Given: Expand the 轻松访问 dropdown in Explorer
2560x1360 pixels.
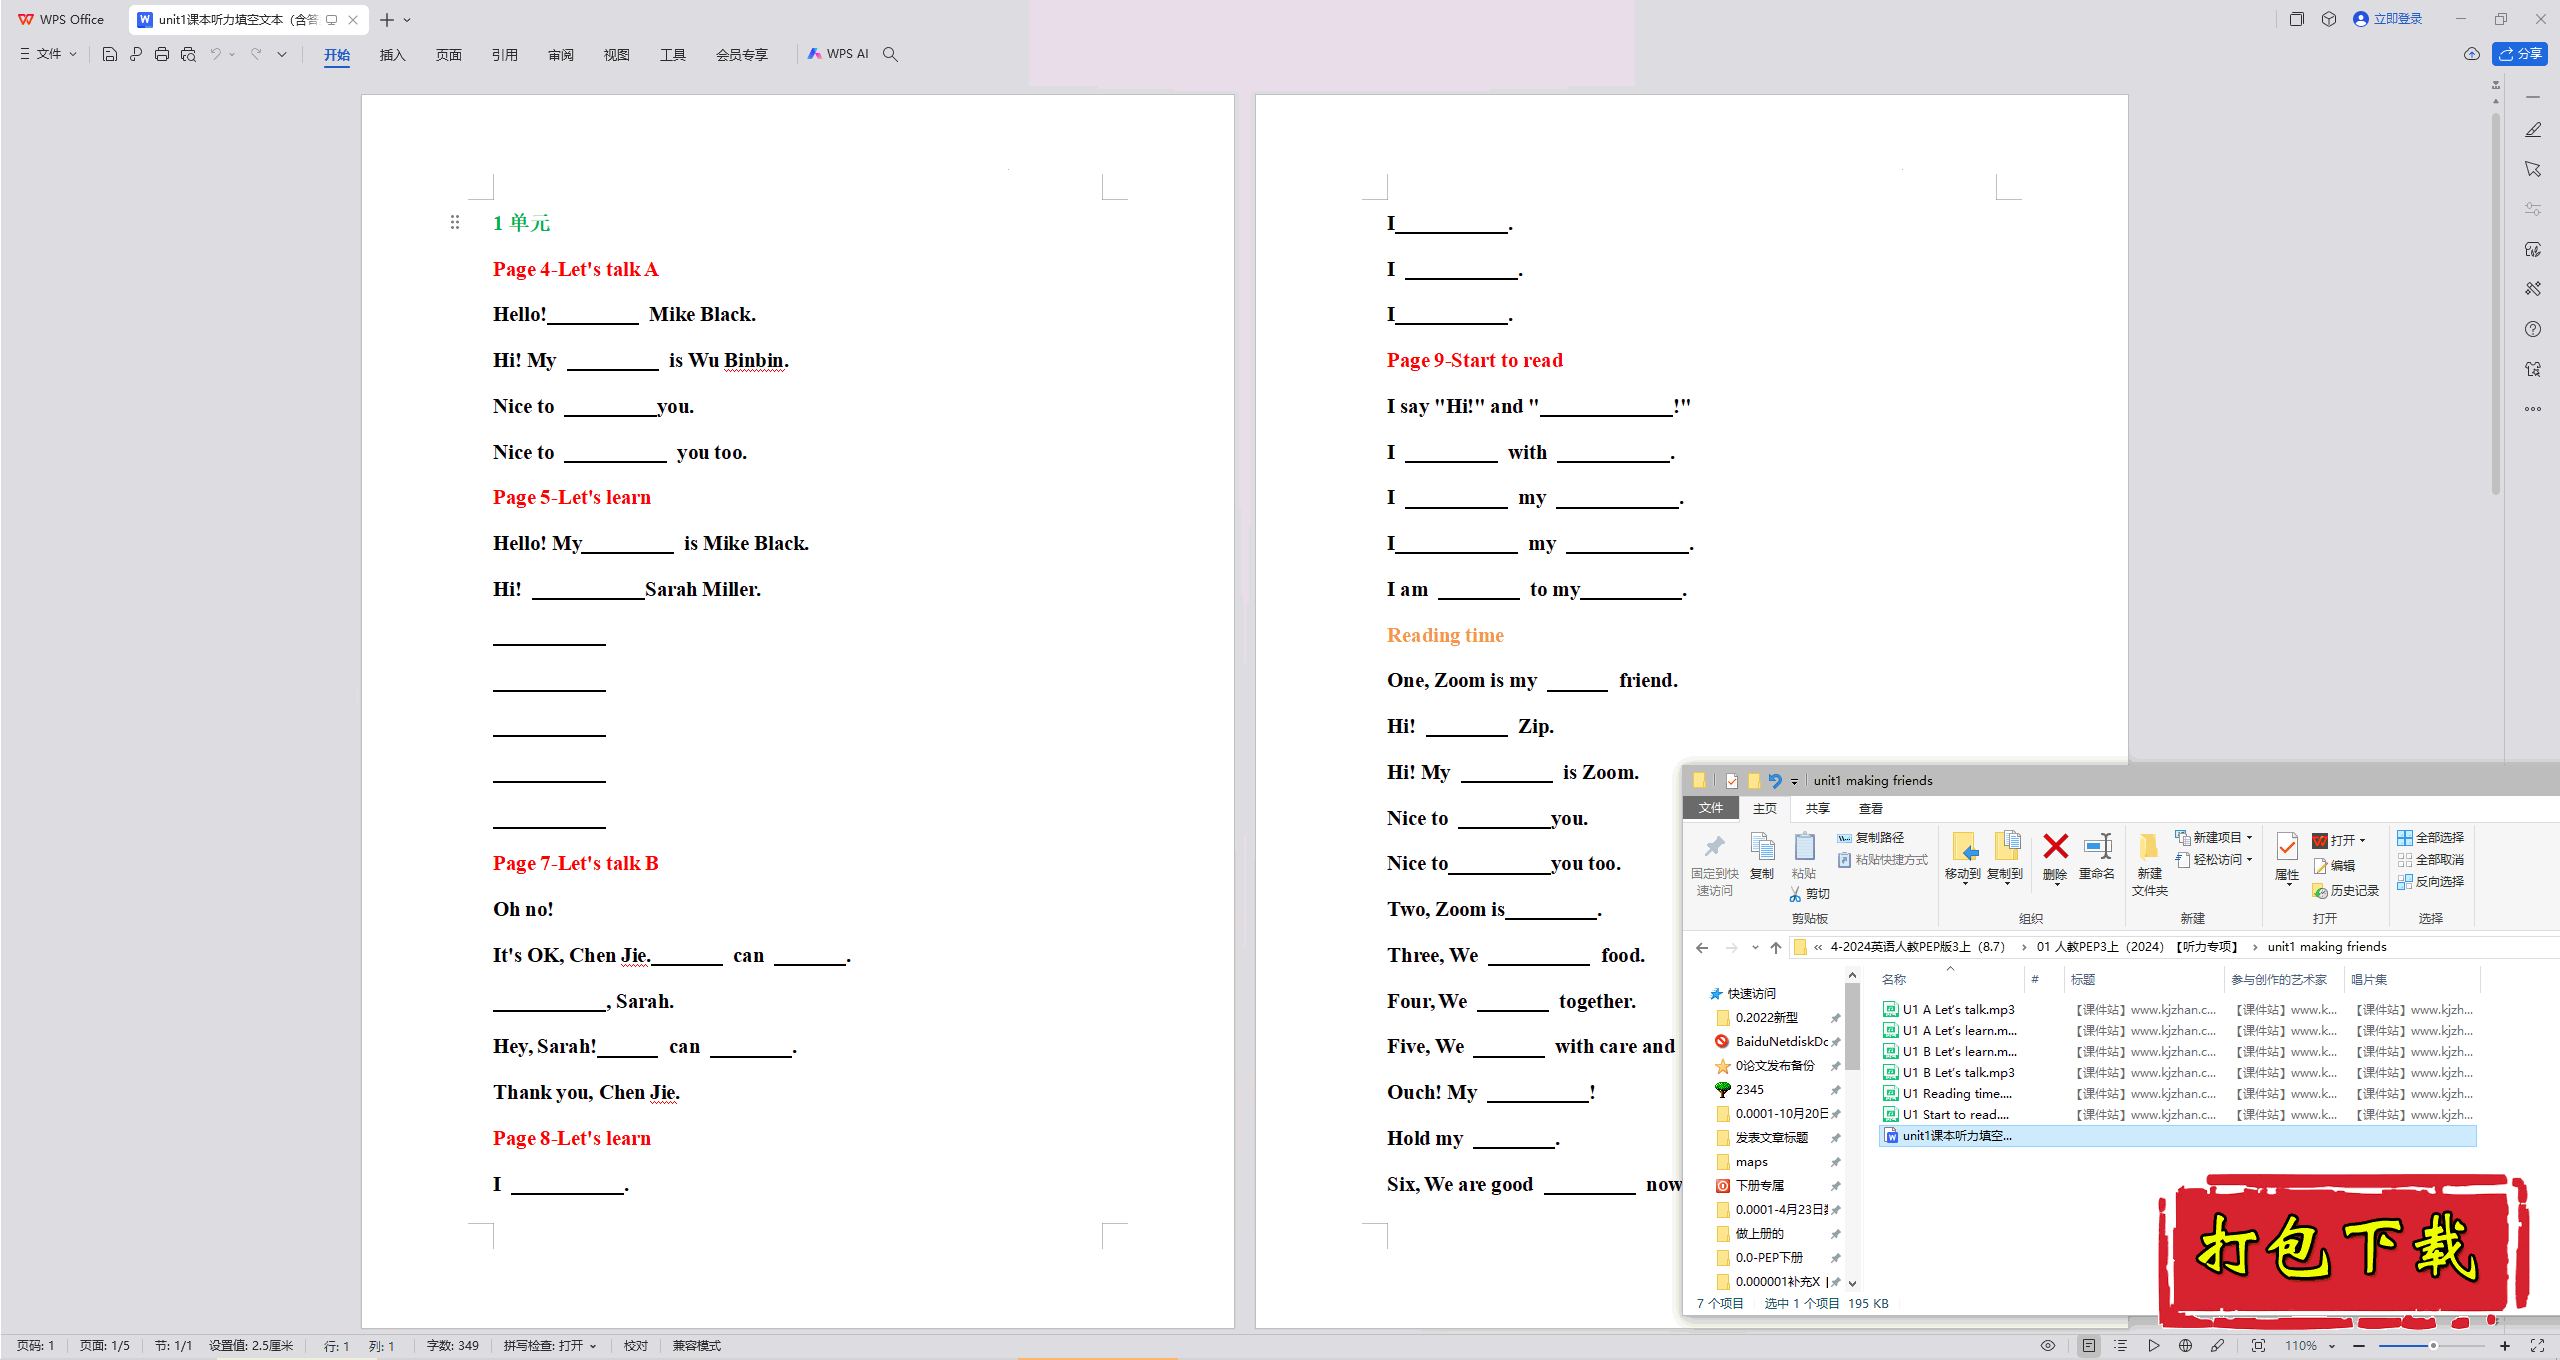Looking at the screenshot, I should point(2249,860).
